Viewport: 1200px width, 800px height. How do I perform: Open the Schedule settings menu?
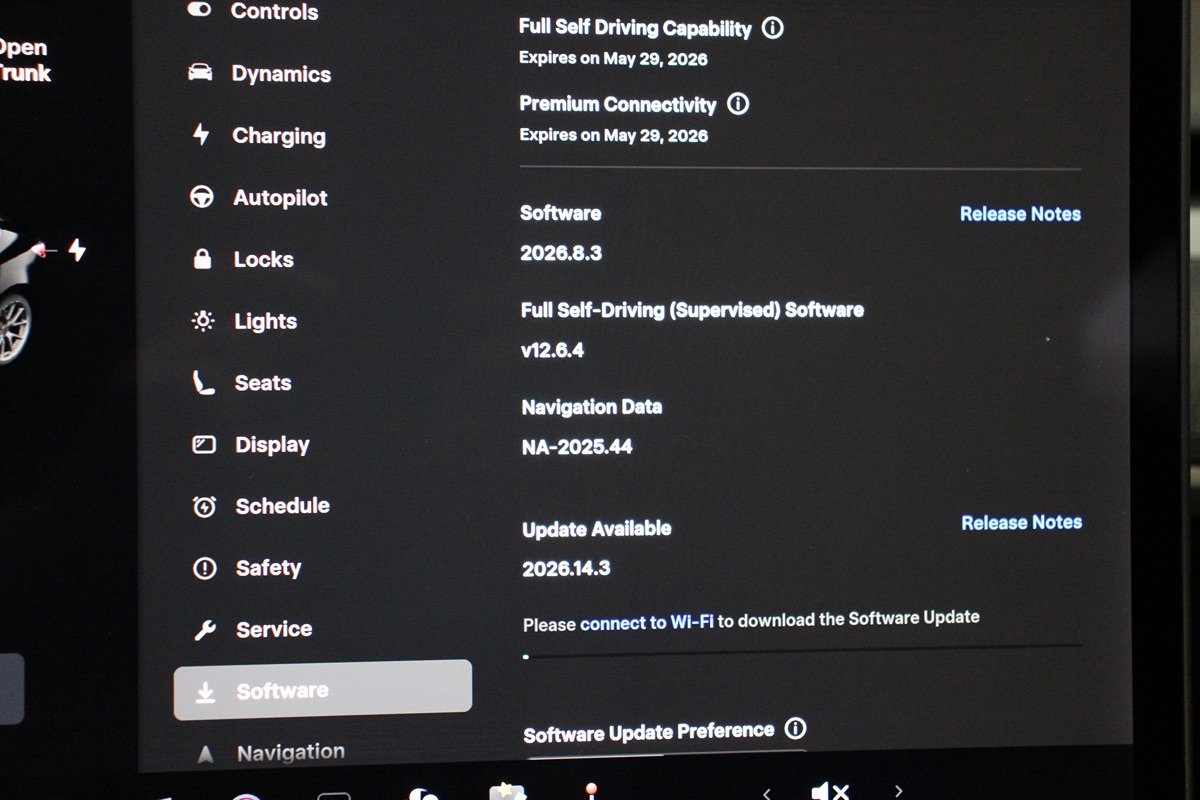[261, 506]
